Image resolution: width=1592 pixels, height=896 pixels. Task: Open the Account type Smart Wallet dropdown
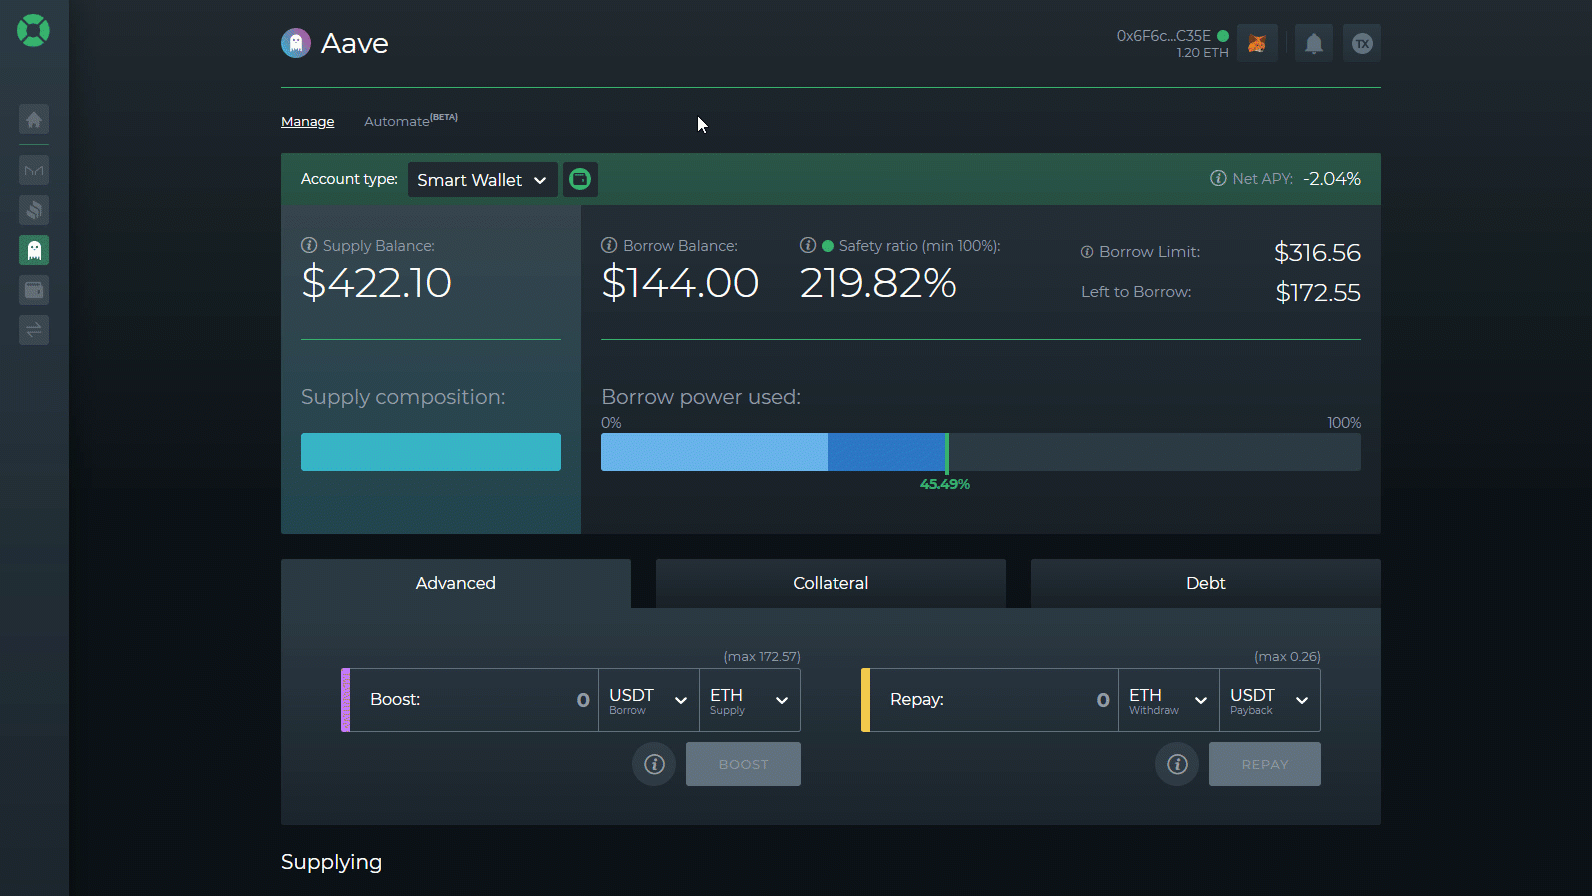tap(482, 180)
